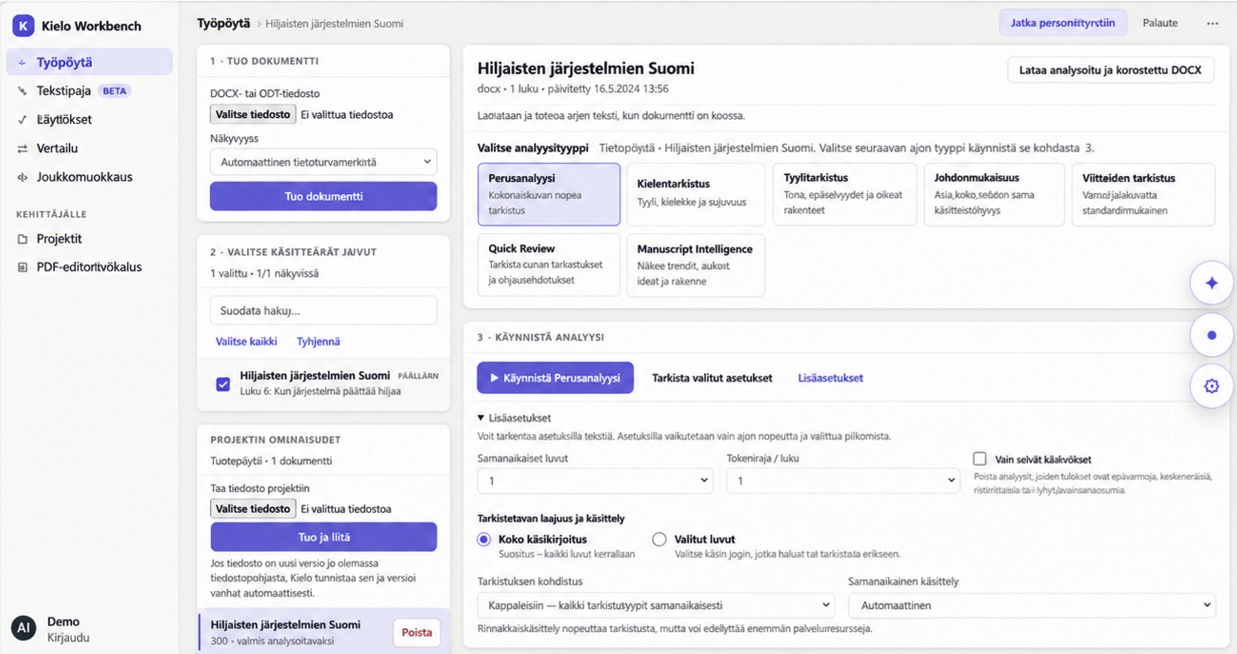Screen dimensions: 1237x654
Task: Select the Quick Review card
Action: click(549, 265)
